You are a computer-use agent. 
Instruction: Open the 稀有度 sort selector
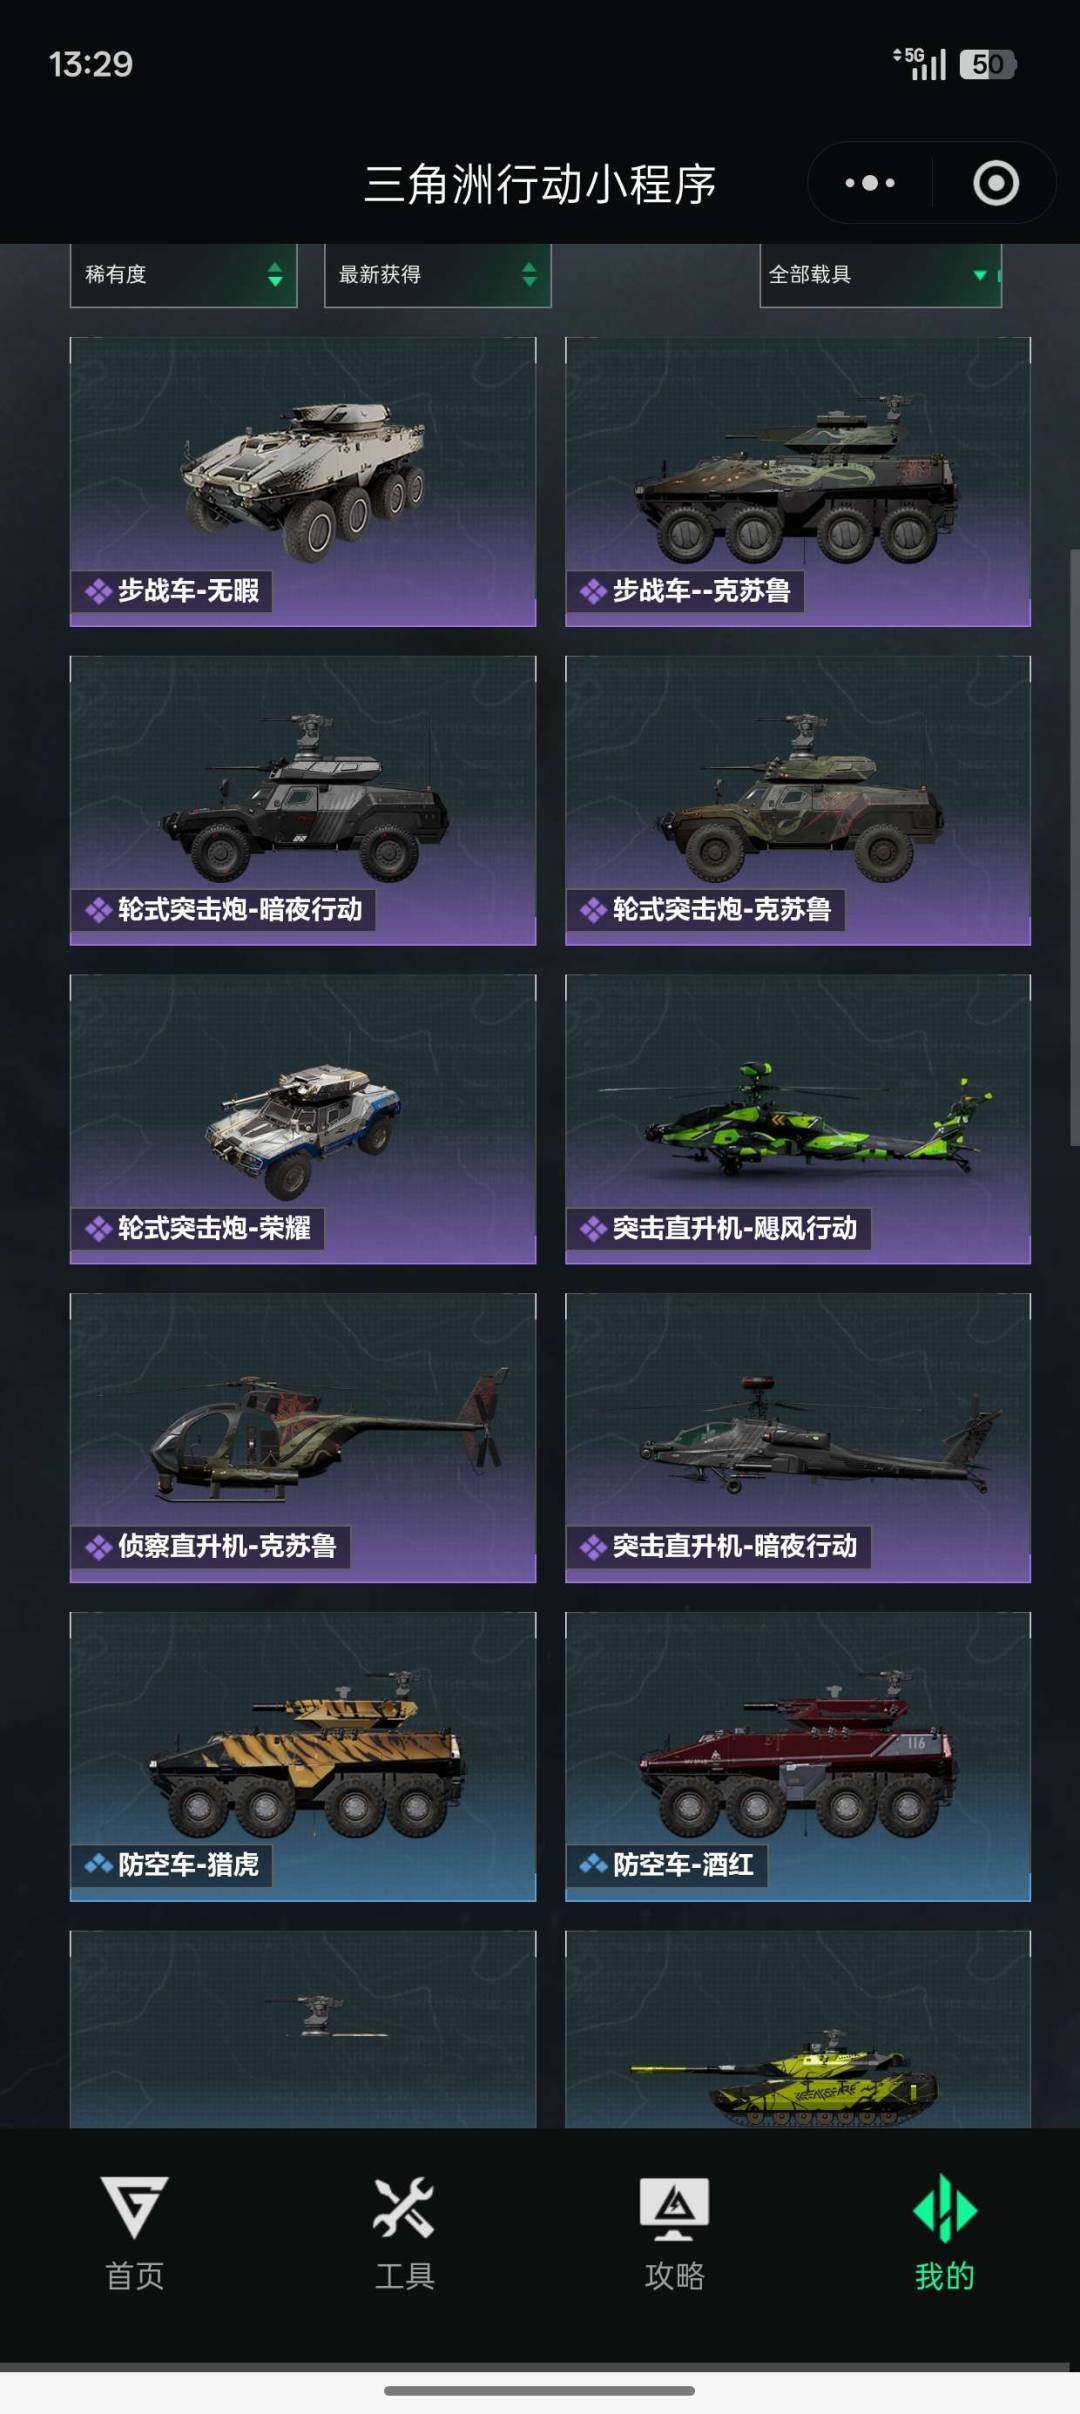(184, 275)
